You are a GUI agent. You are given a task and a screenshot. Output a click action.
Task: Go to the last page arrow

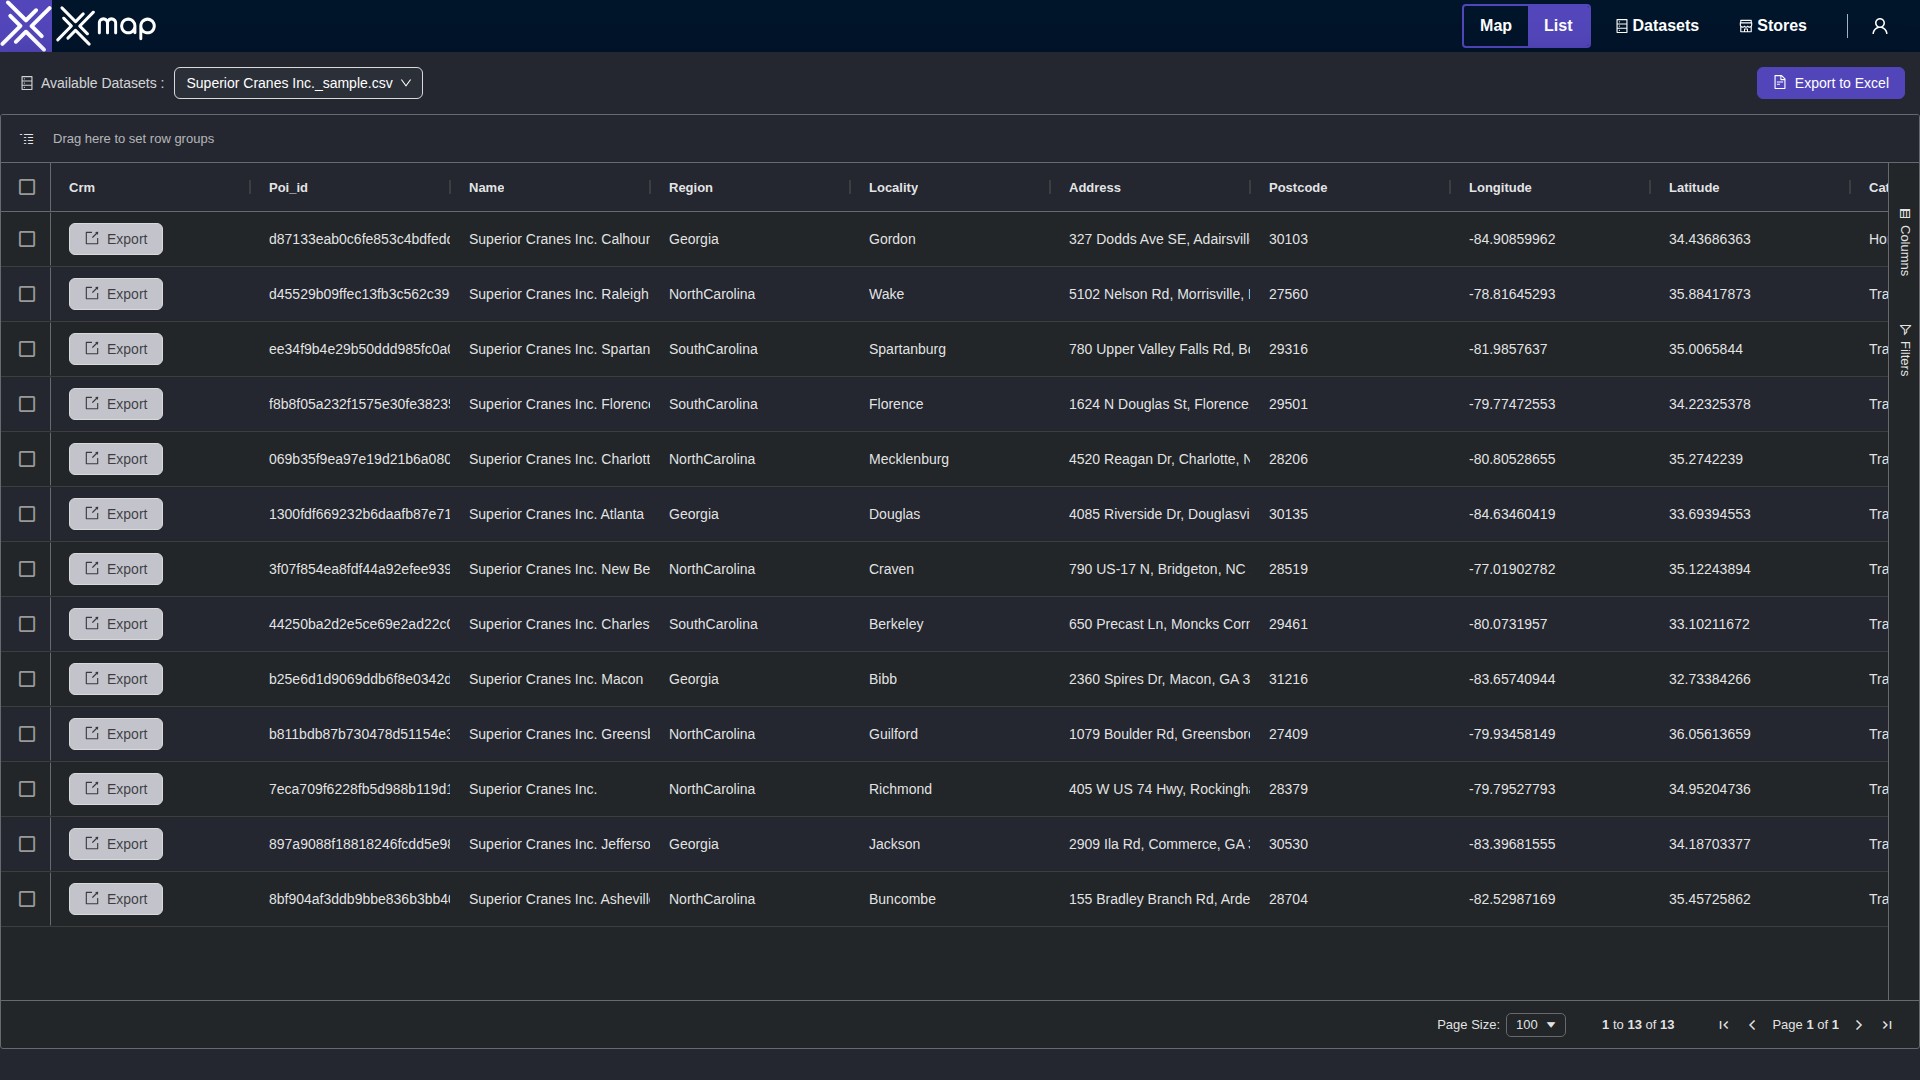1887,1025
